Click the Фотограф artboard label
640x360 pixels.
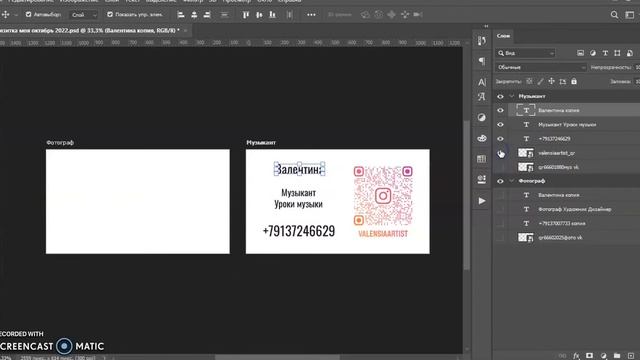(x=60, y=142)
